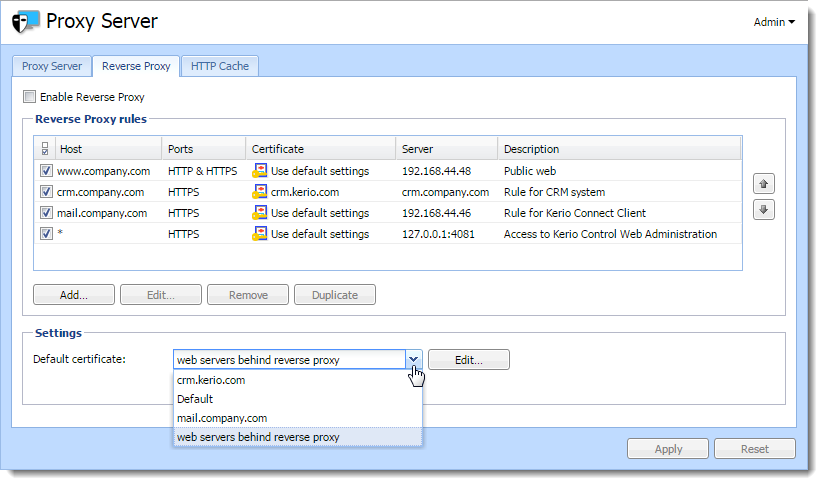823x485 pixels.
Task: Click server address 127.0.0.1:4081
Action: [438, 234]
